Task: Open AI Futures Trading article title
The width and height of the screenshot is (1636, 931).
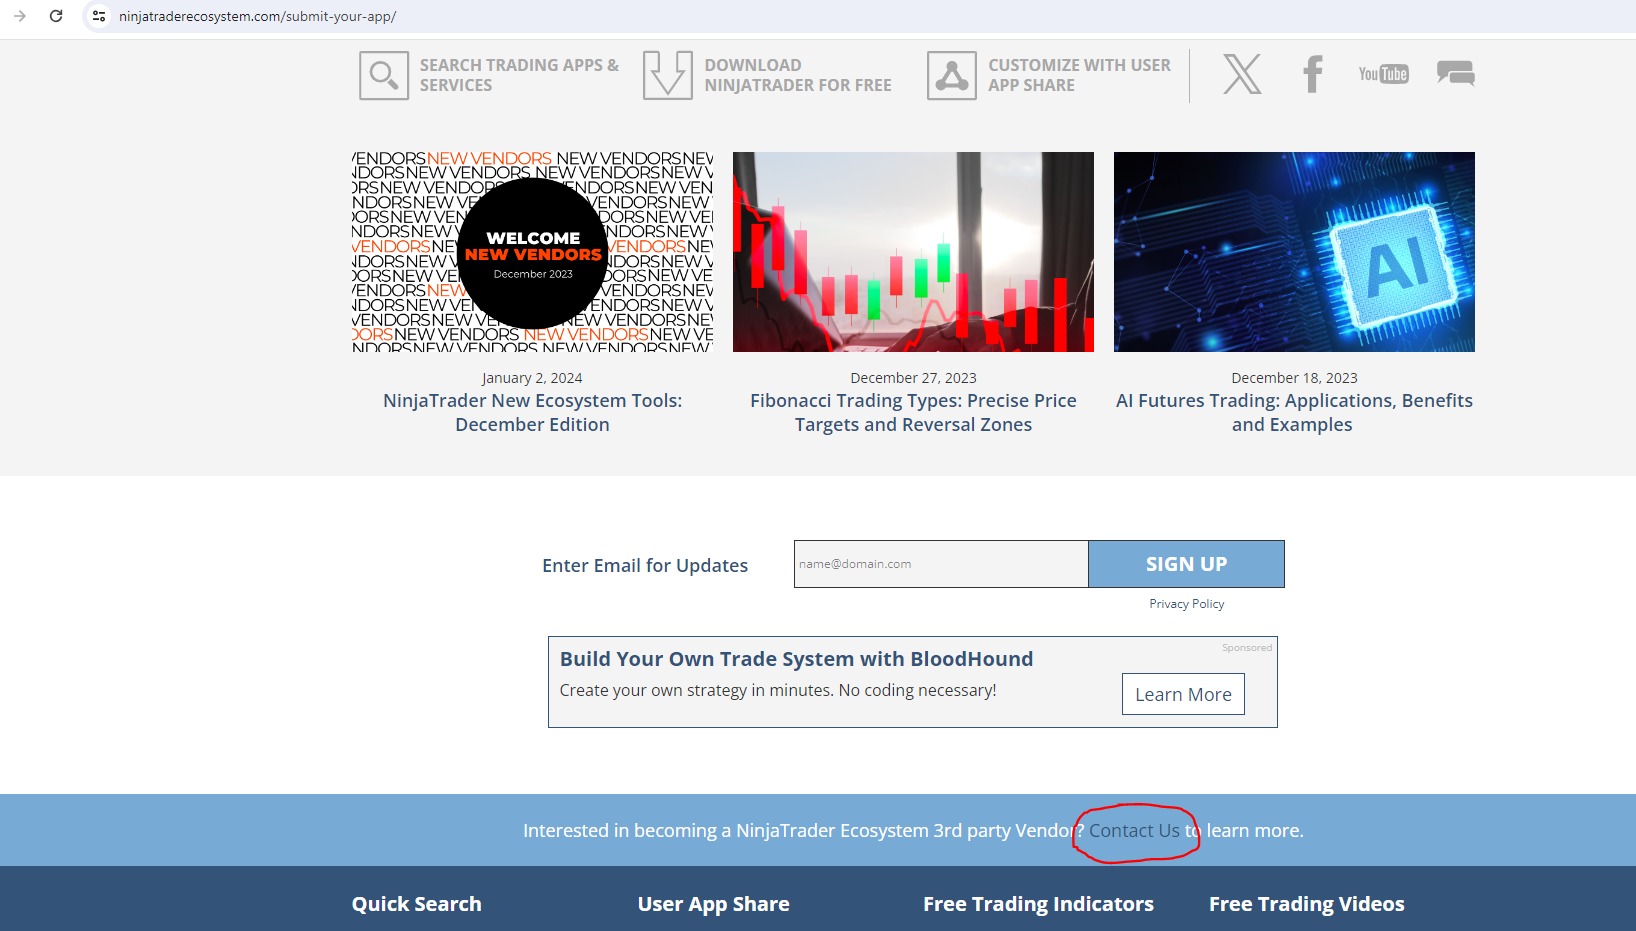Action: (x=1294, y=413)
